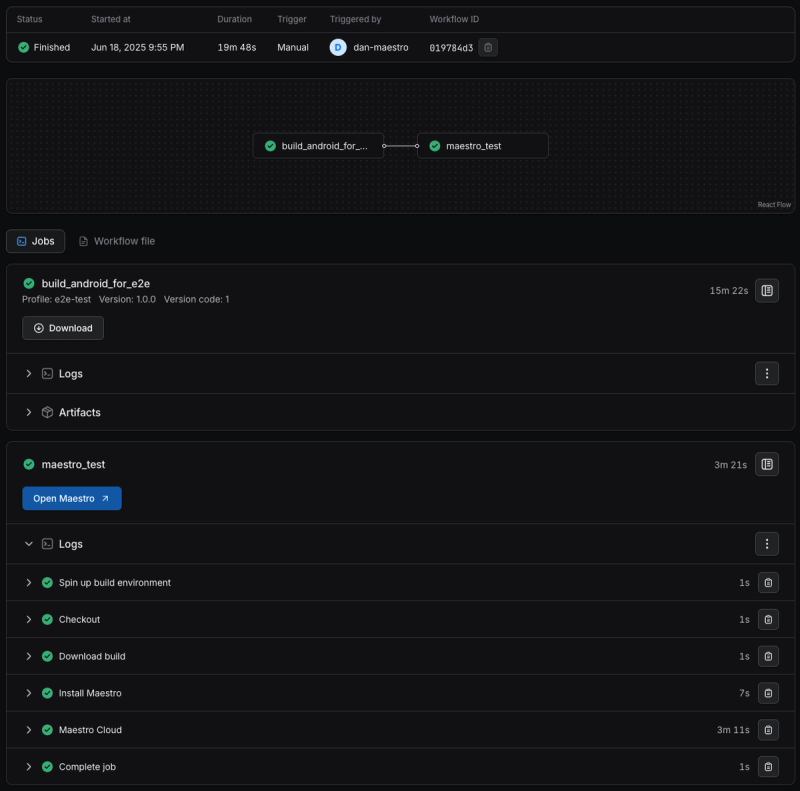Copy logs of the Maestro Cloud step
The height and width of the screenshot is (791, 800).
768,730
